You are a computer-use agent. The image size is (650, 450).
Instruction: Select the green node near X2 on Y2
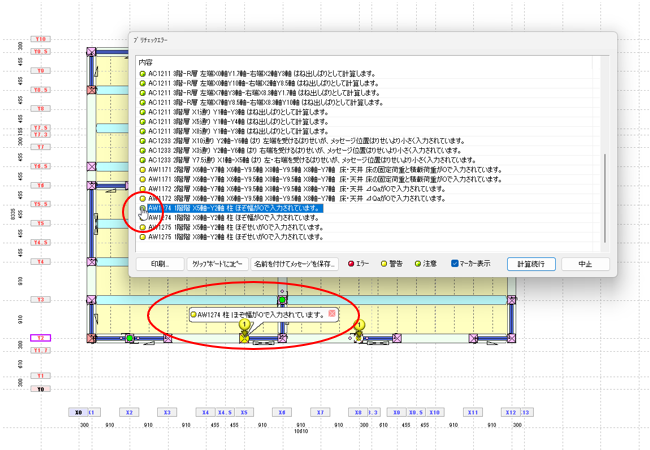click(x=129, y=338)
